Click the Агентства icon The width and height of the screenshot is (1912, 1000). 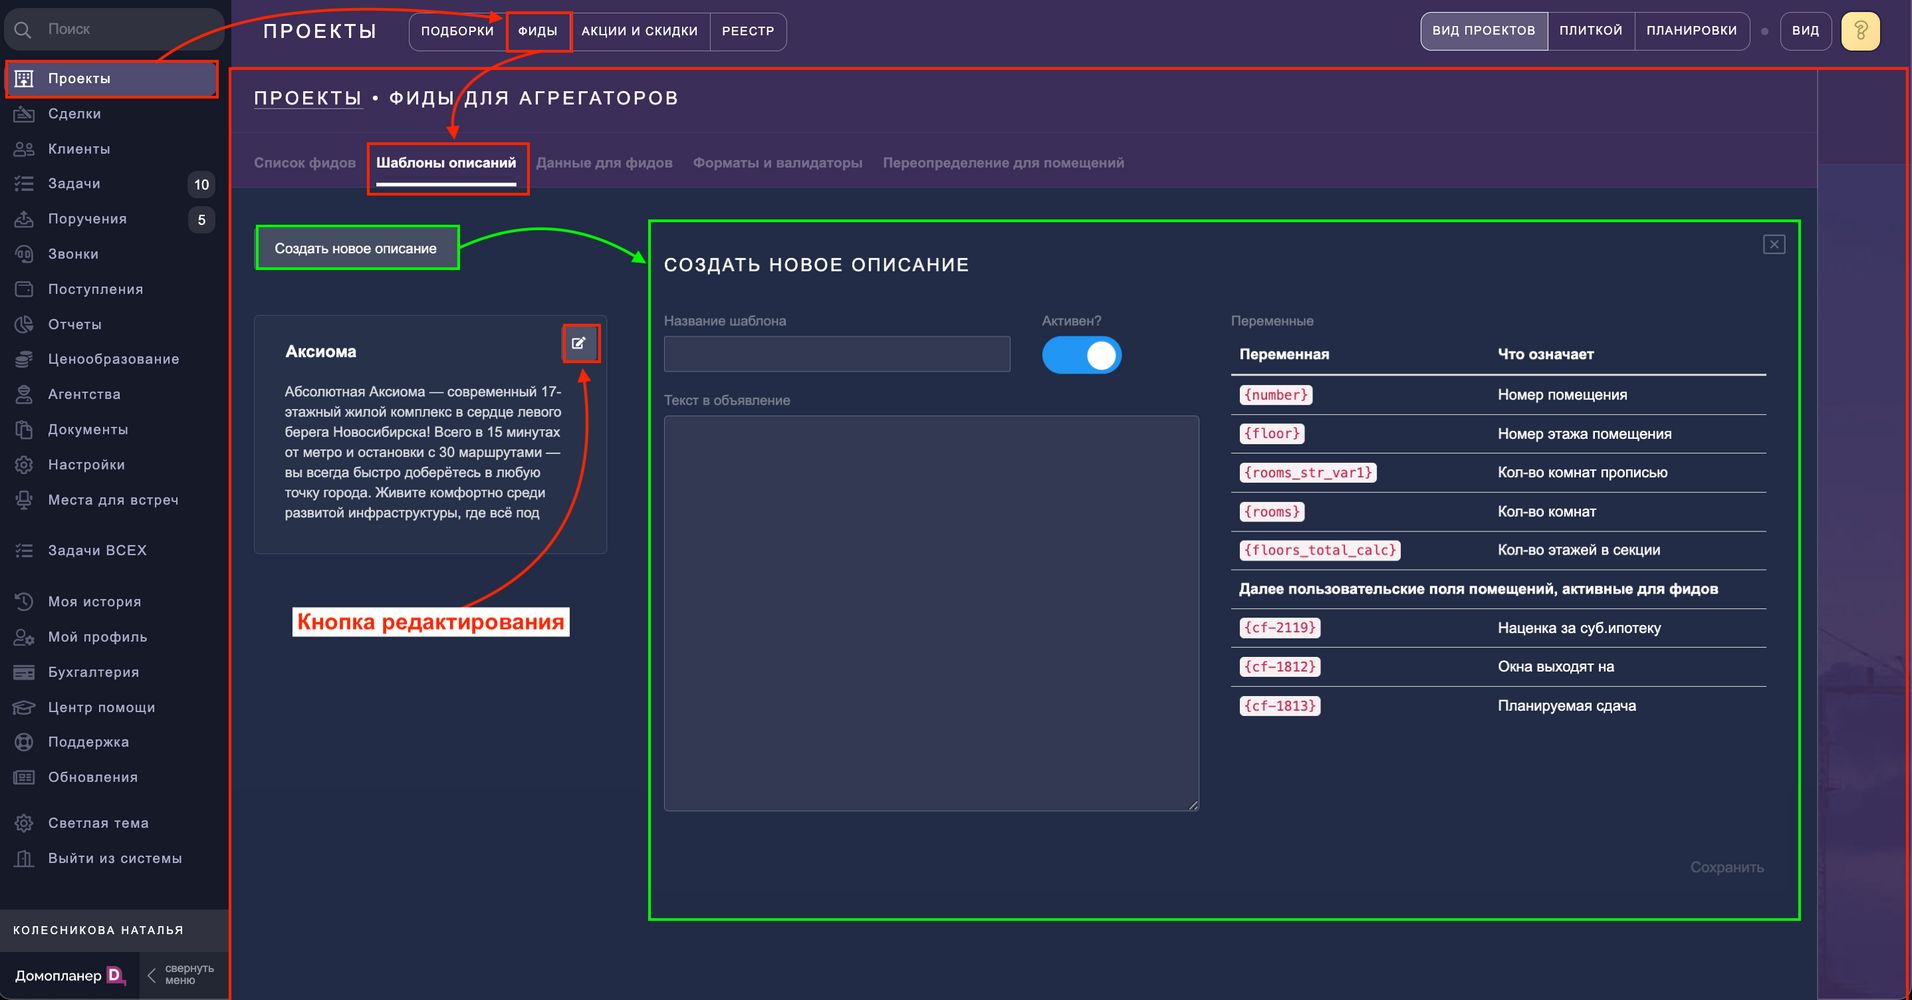point(24,394)
